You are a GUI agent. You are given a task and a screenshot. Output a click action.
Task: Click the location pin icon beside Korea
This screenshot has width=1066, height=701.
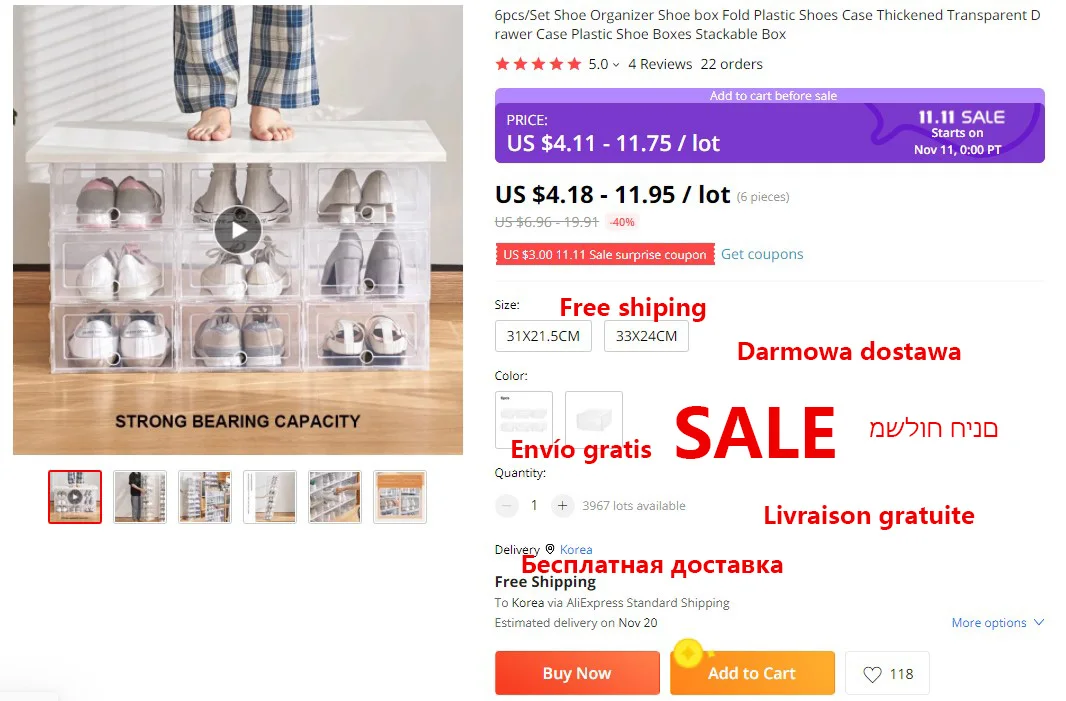pyautogui.click(x=550, y=549)
